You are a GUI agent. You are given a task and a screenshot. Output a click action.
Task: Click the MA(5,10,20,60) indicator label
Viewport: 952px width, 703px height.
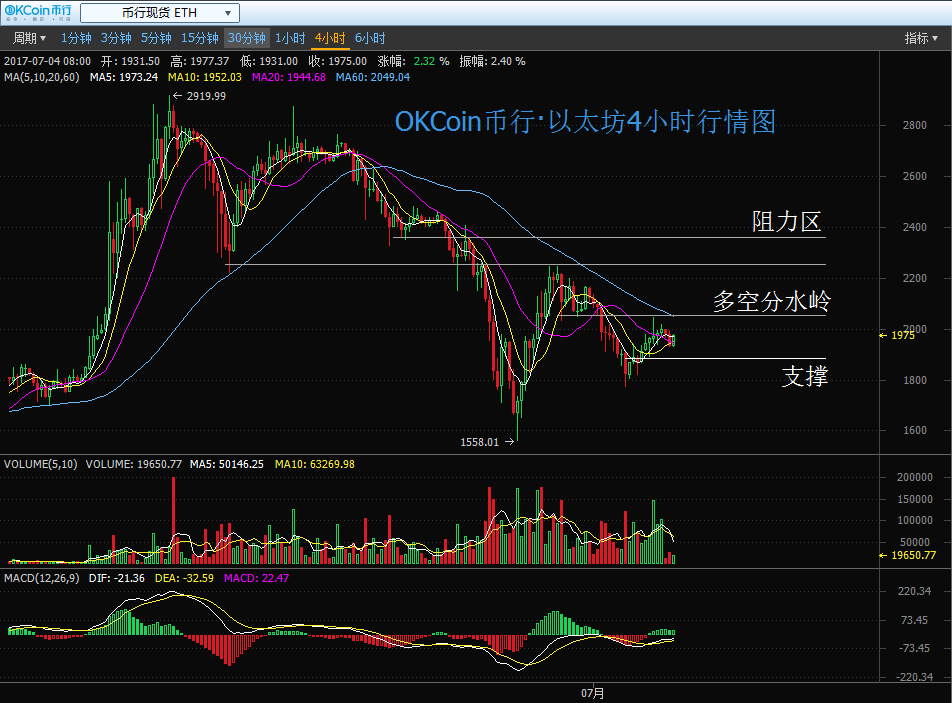pos(41,77)
